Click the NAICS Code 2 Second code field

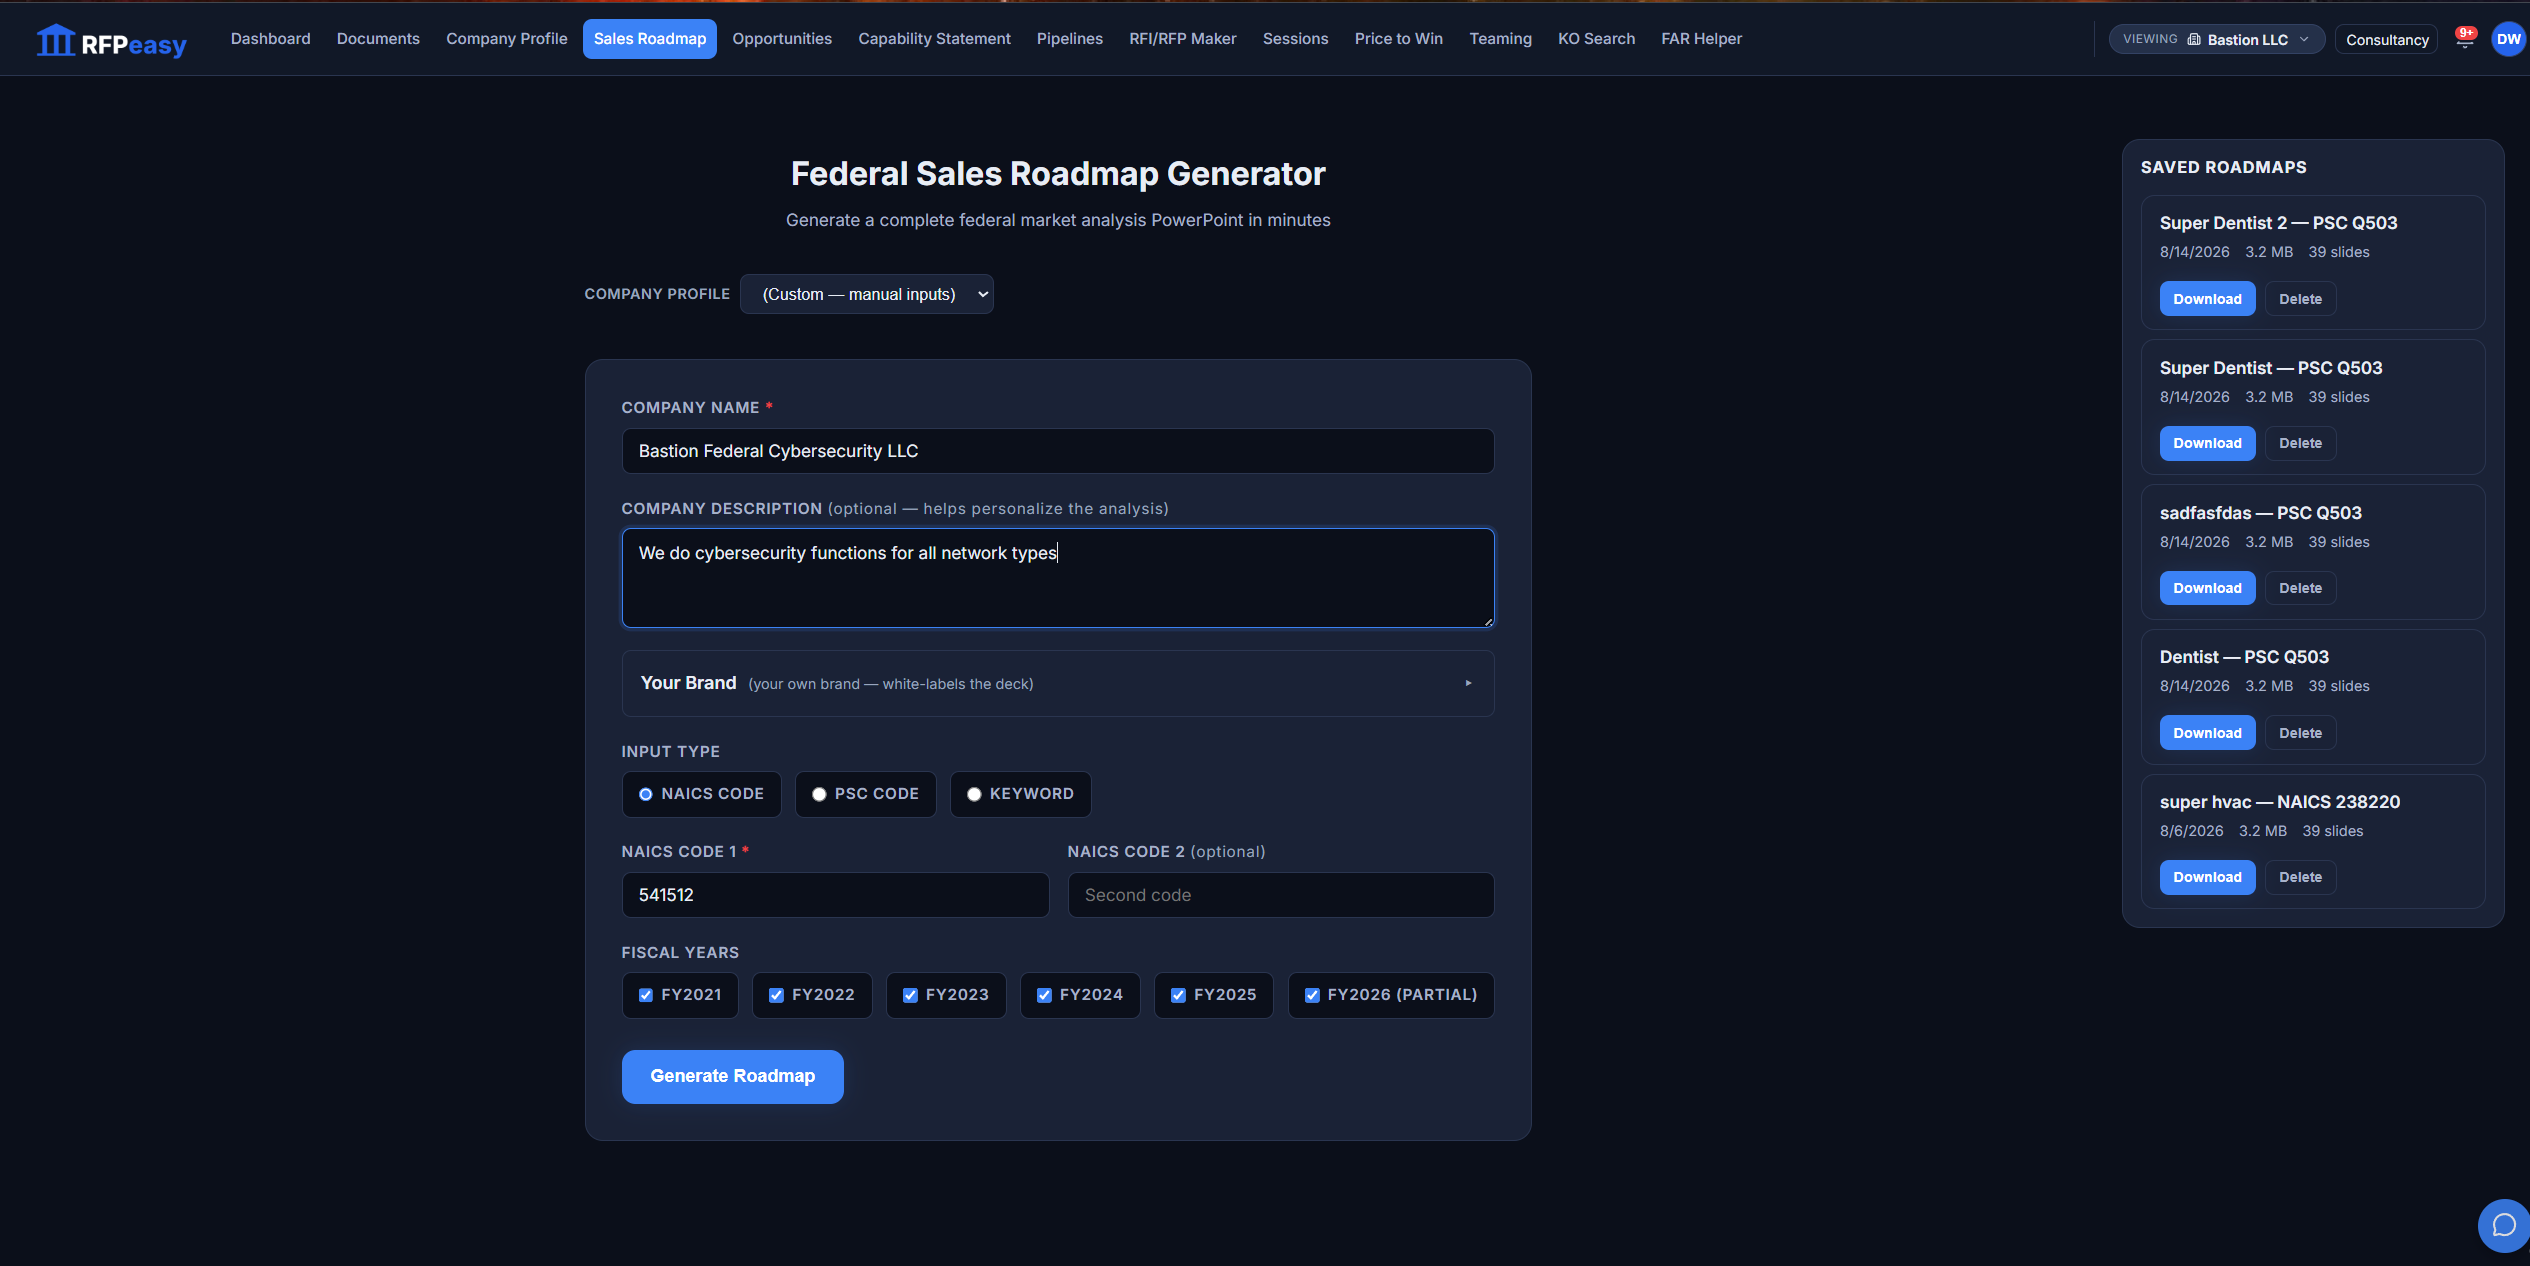tap(1281, 895)
